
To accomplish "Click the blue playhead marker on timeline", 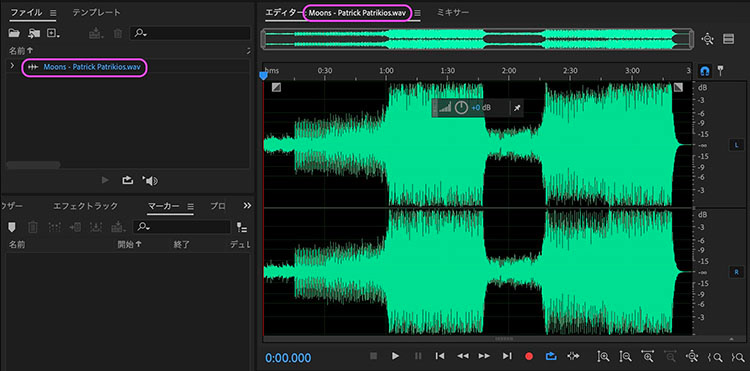I will click(263, 76).
